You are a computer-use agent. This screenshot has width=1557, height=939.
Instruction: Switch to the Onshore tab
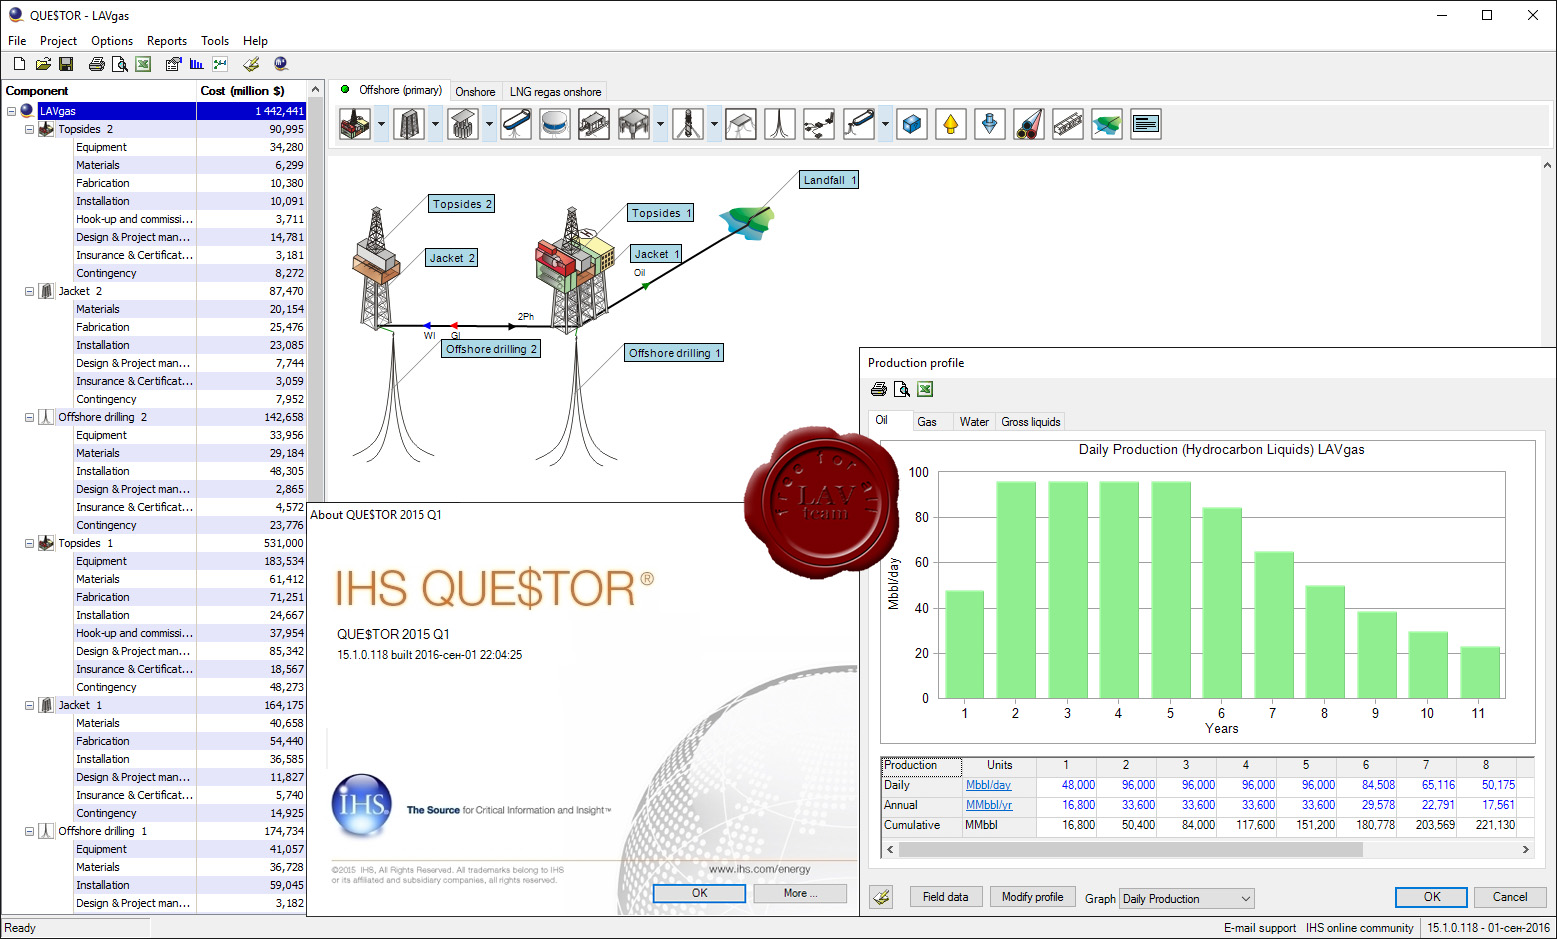(x=475, y=92)
